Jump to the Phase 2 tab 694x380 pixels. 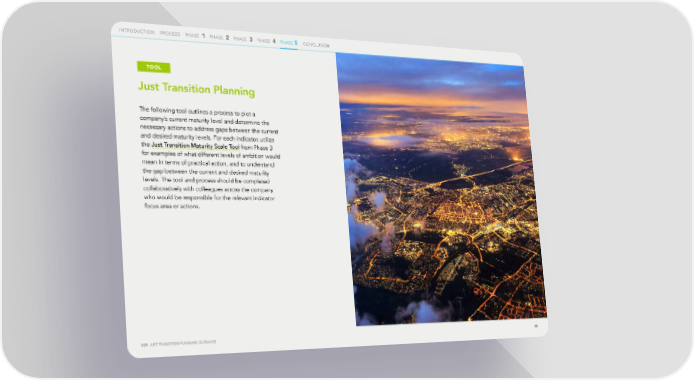[219, 38]
